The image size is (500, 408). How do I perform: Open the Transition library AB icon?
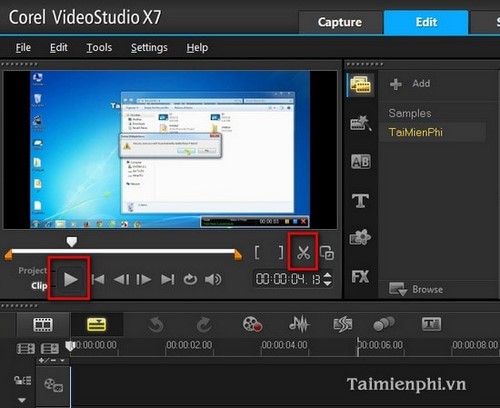coord(360,162)
